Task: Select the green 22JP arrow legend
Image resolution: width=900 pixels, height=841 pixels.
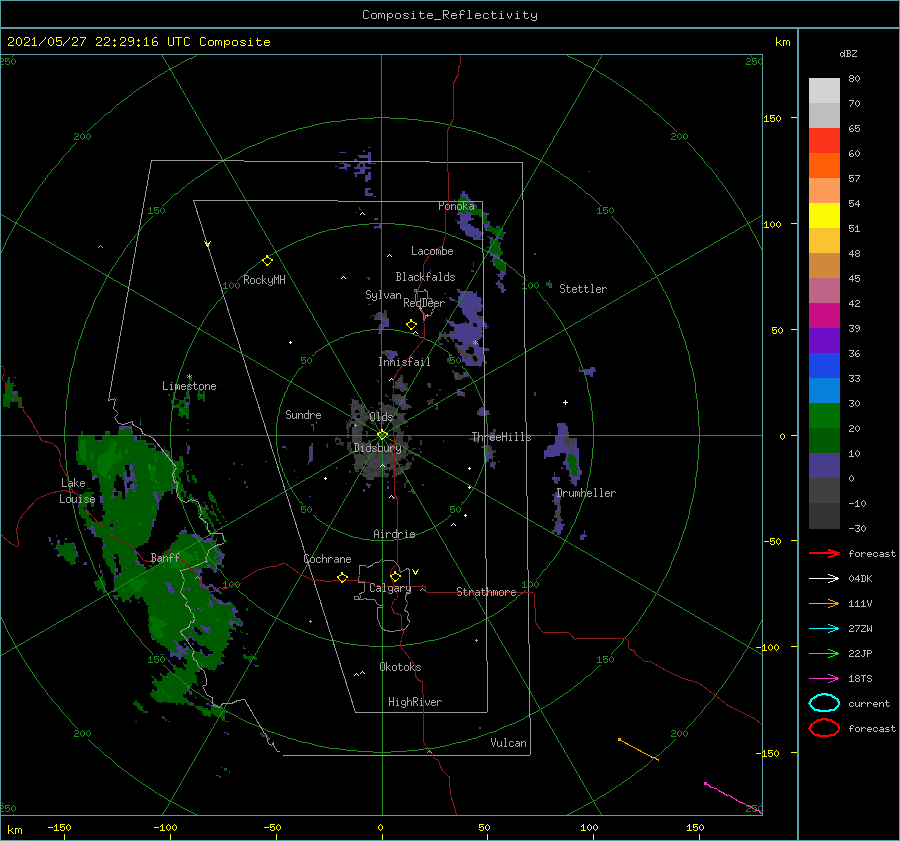Action: (824, 653)
